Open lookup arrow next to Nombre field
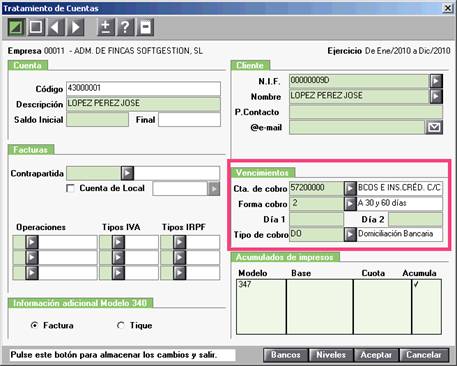Screen dimensions: 457x366 click(436, 96)
